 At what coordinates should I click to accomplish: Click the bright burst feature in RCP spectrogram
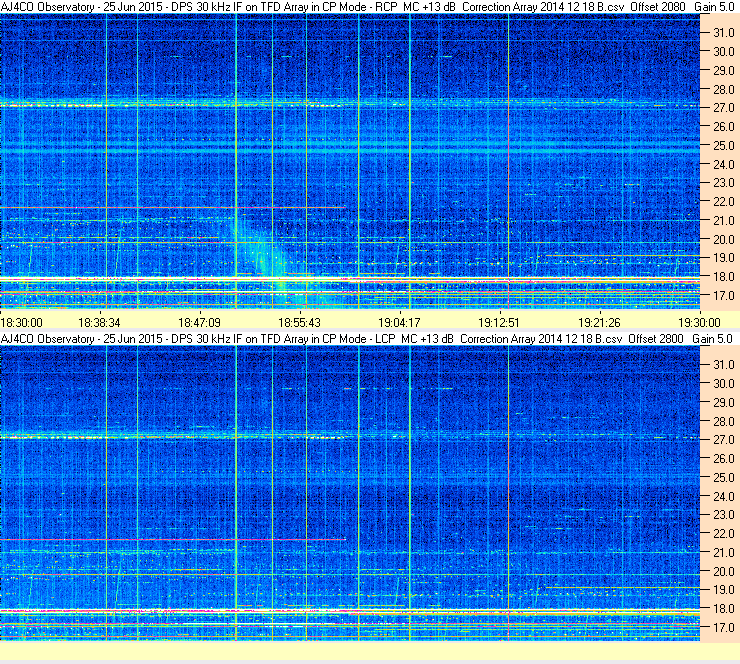pyautogui.click(x=267, y=260)
